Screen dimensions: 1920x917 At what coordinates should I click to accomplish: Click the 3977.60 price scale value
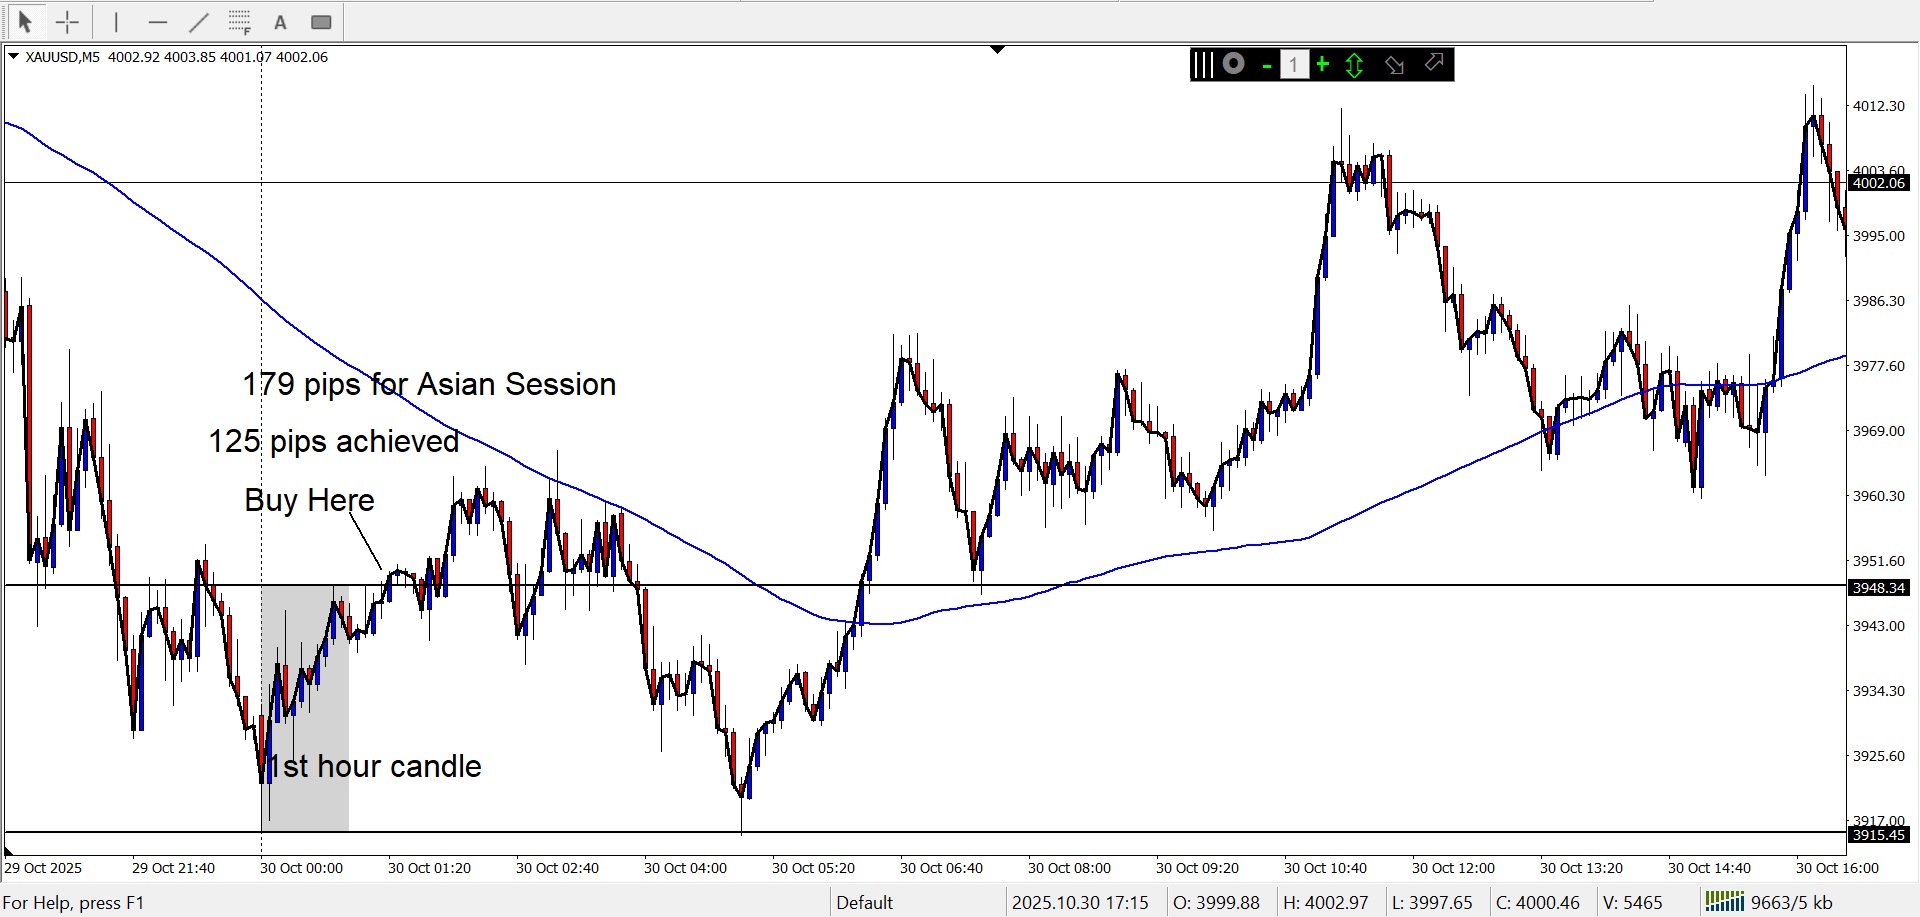[x=1879, y=366]
